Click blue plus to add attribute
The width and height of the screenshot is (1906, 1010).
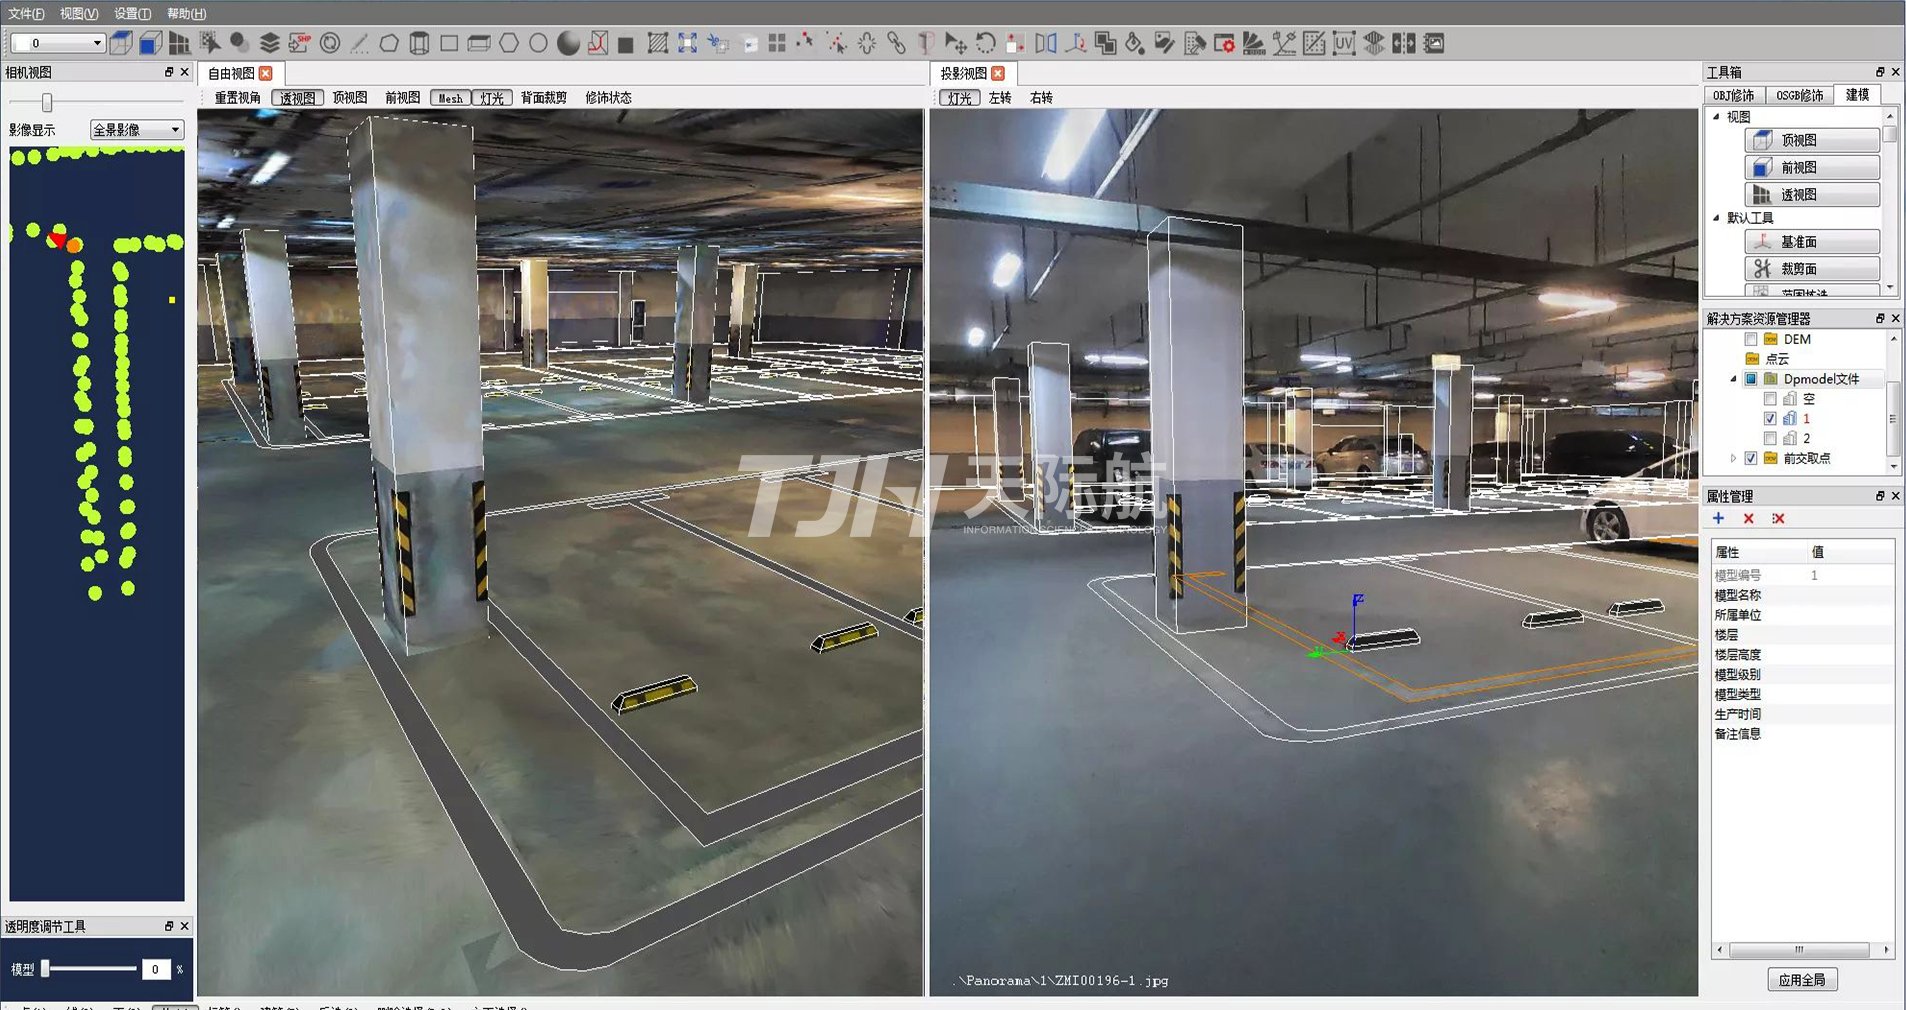1718,518
